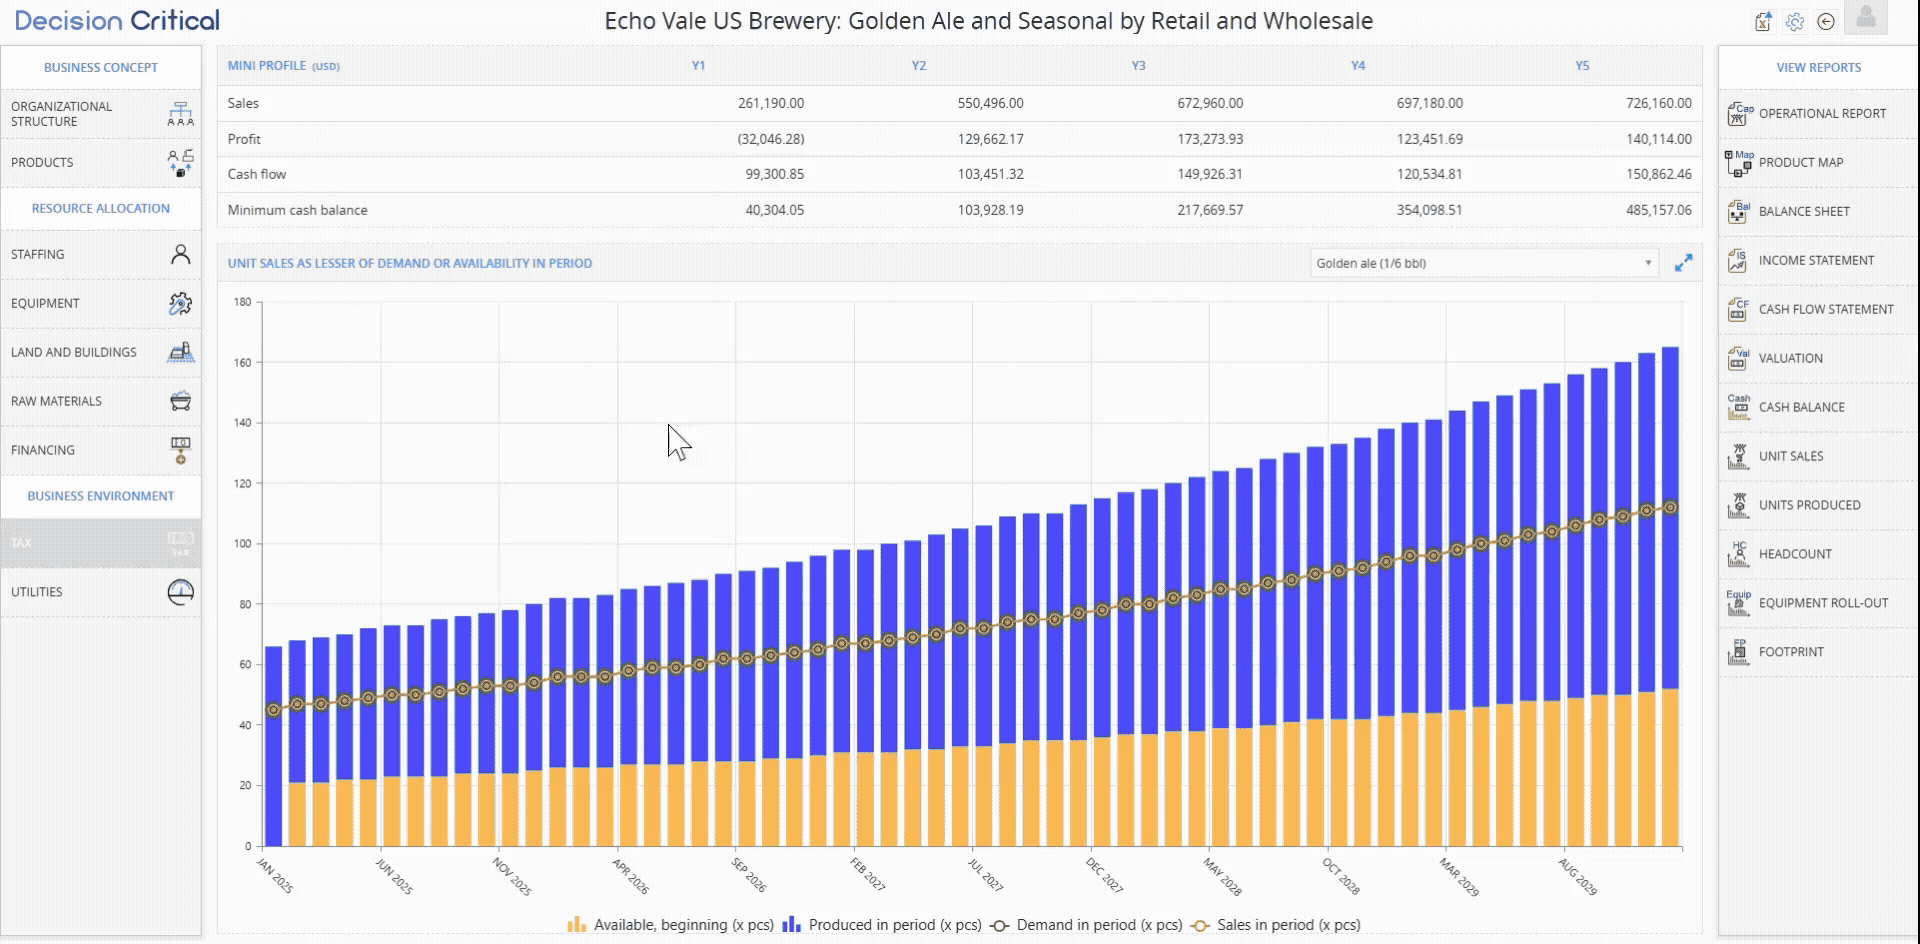Image resolution: width=1920 pixels, height=944 pixels.
Task: Open Unit Sales link
Action: (x=1791, y=456)
